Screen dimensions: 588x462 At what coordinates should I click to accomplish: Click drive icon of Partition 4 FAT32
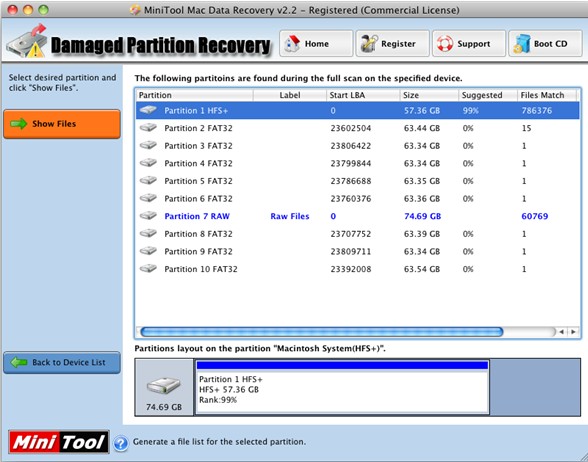click(148, 163)
